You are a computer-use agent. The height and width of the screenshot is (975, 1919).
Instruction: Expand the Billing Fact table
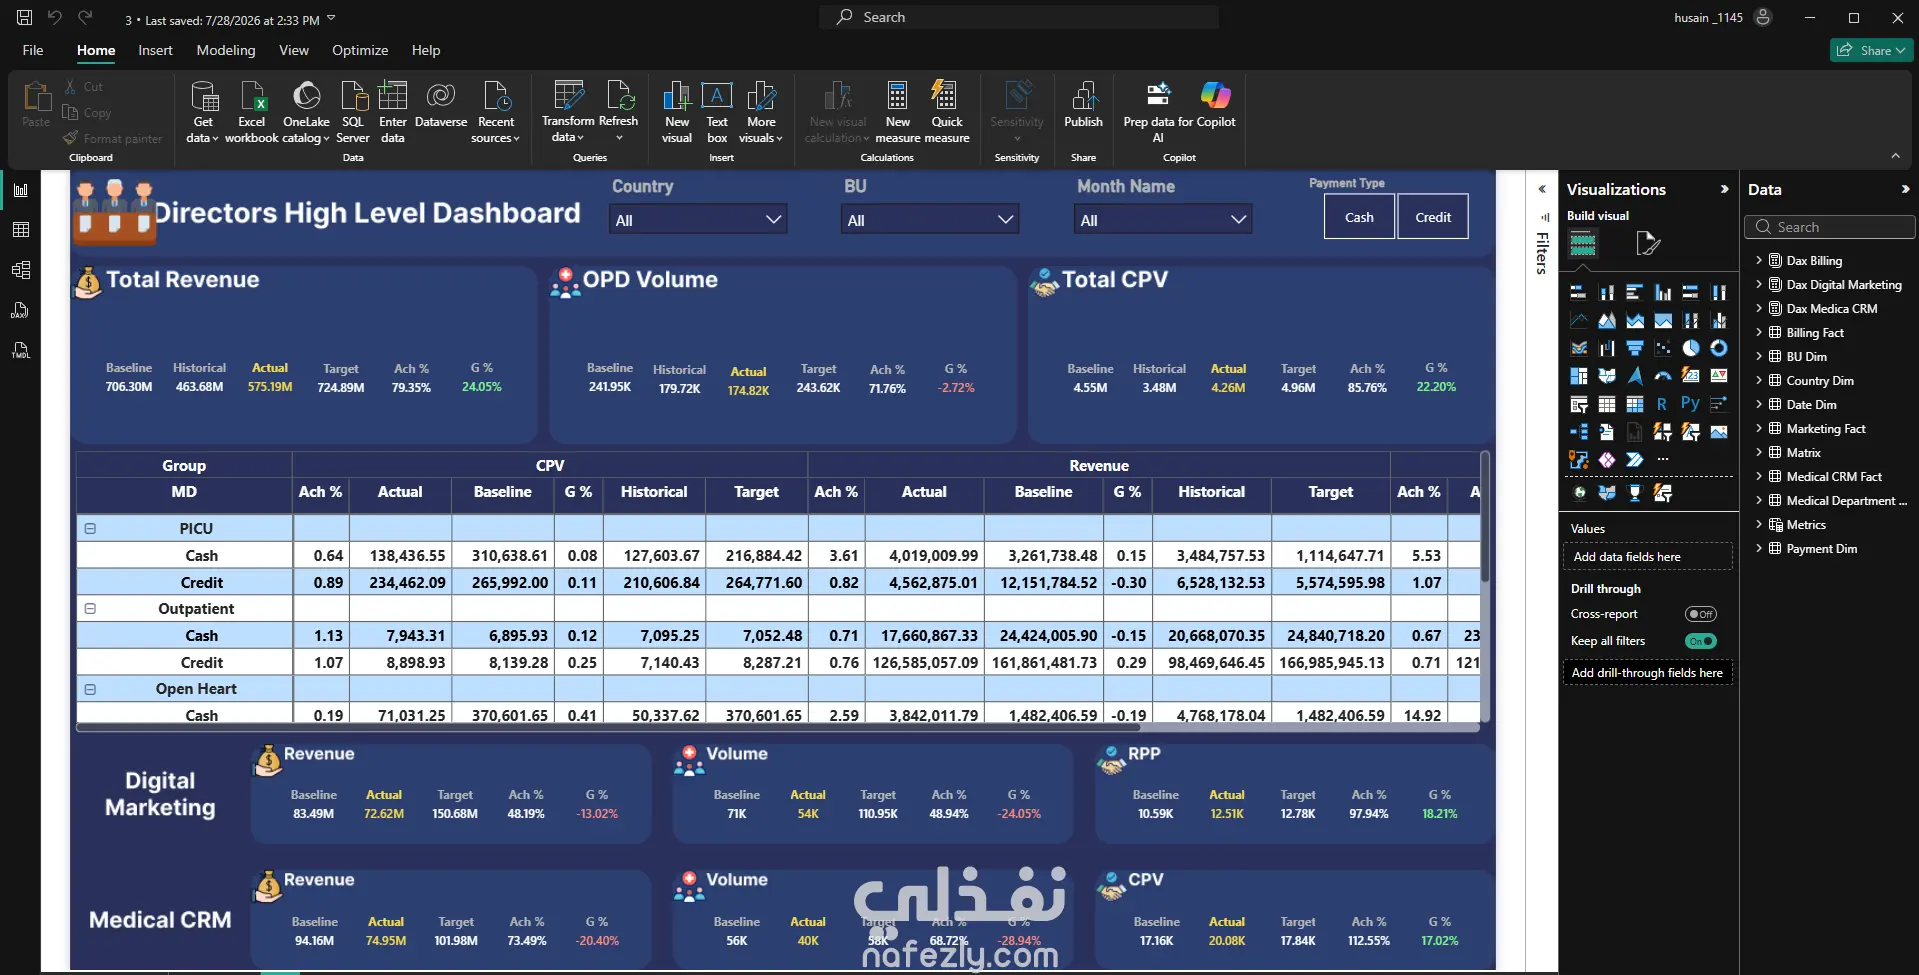(1759, 332)
